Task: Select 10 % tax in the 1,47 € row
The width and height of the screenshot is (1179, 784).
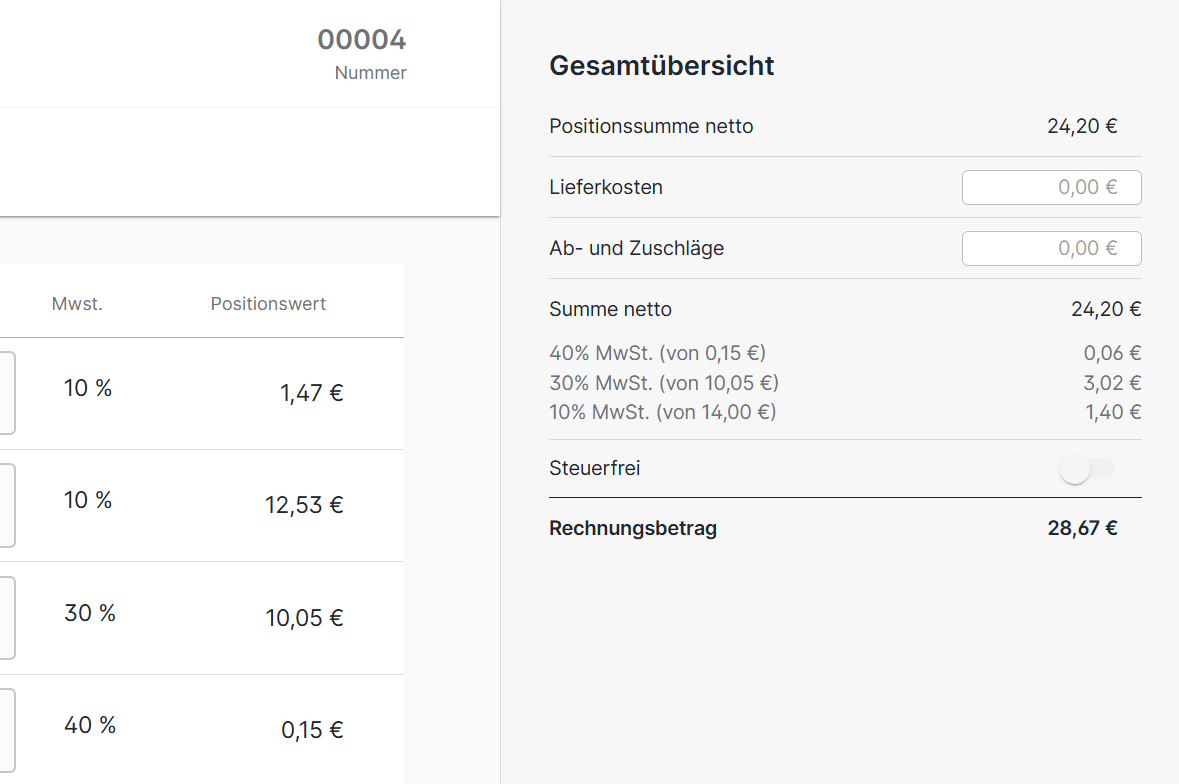Action: (88, 389)
